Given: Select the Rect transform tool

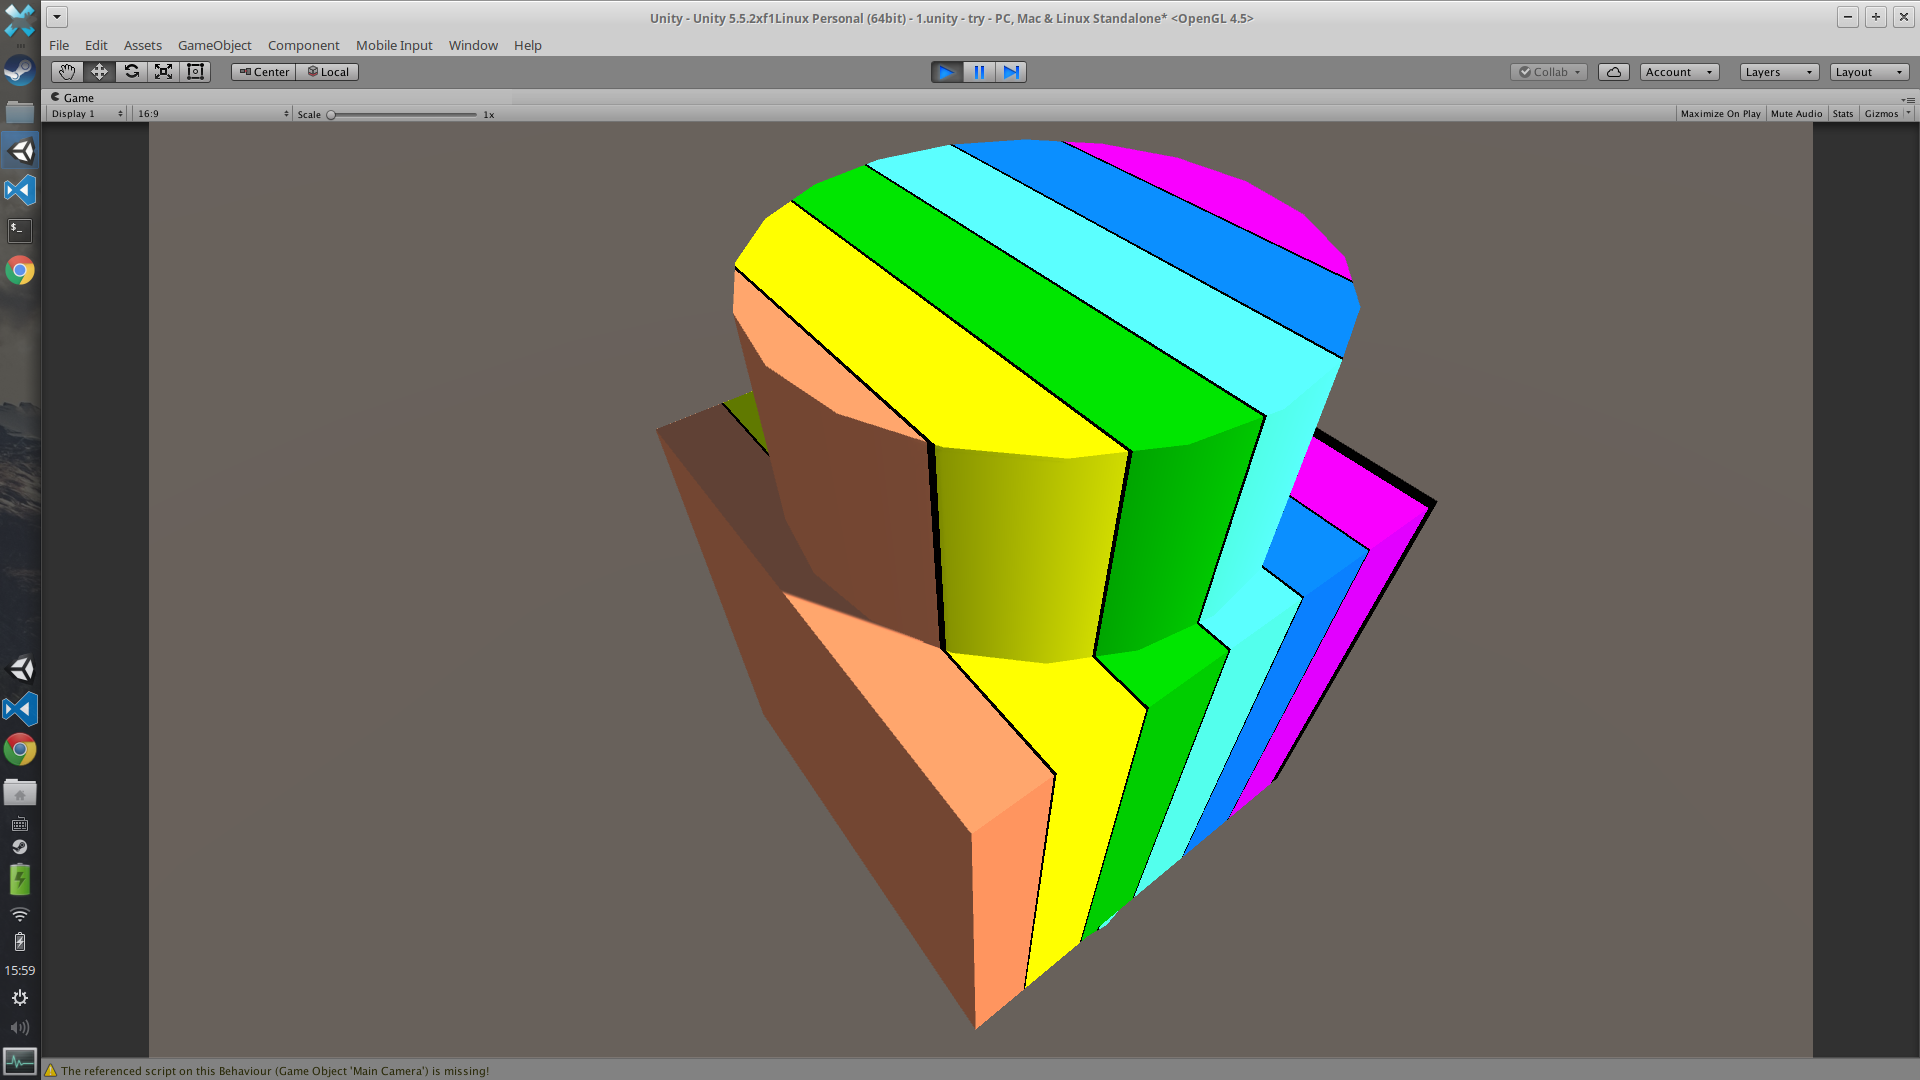Looking at the screenshot, I should 196,72.
